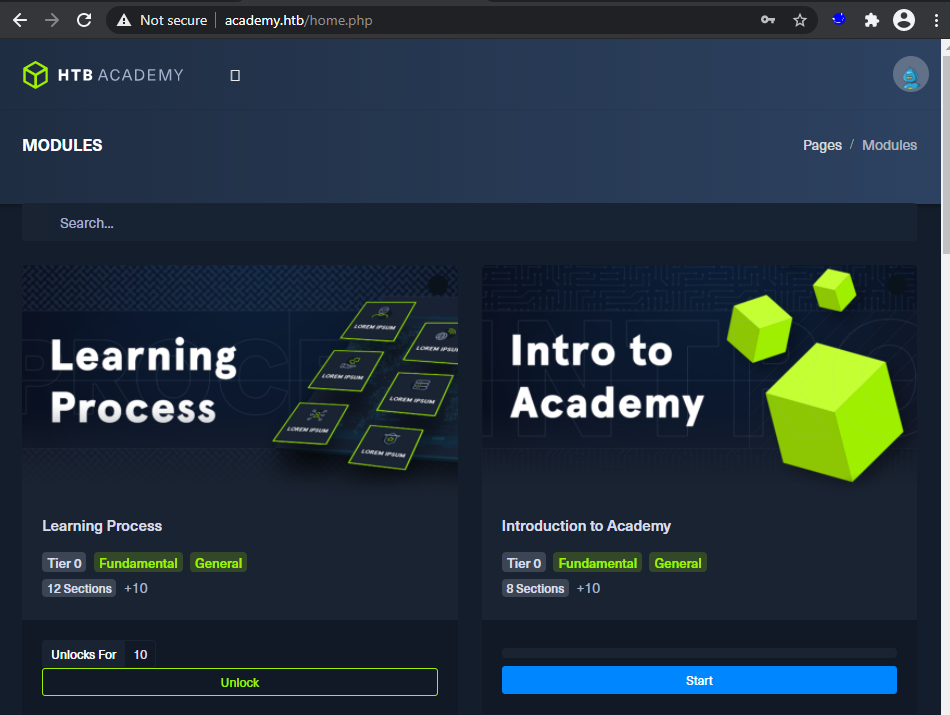Image resolution: width=950 pixels, height=715 pixels.
Task: Open the Chrome profile avatar
Action: [x=903, y=20]
